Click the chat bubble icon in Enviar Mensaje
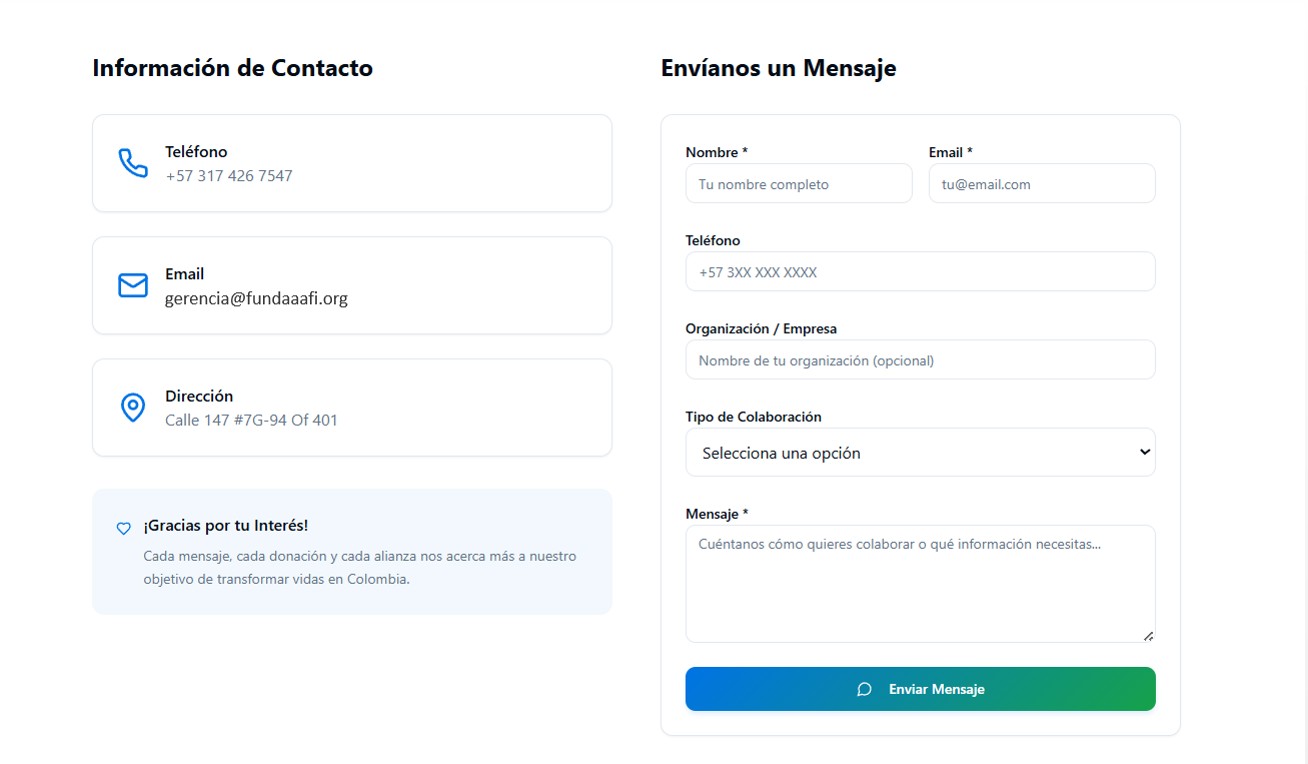The height and width of the screenshot is (764, 1308). [865, 689]
